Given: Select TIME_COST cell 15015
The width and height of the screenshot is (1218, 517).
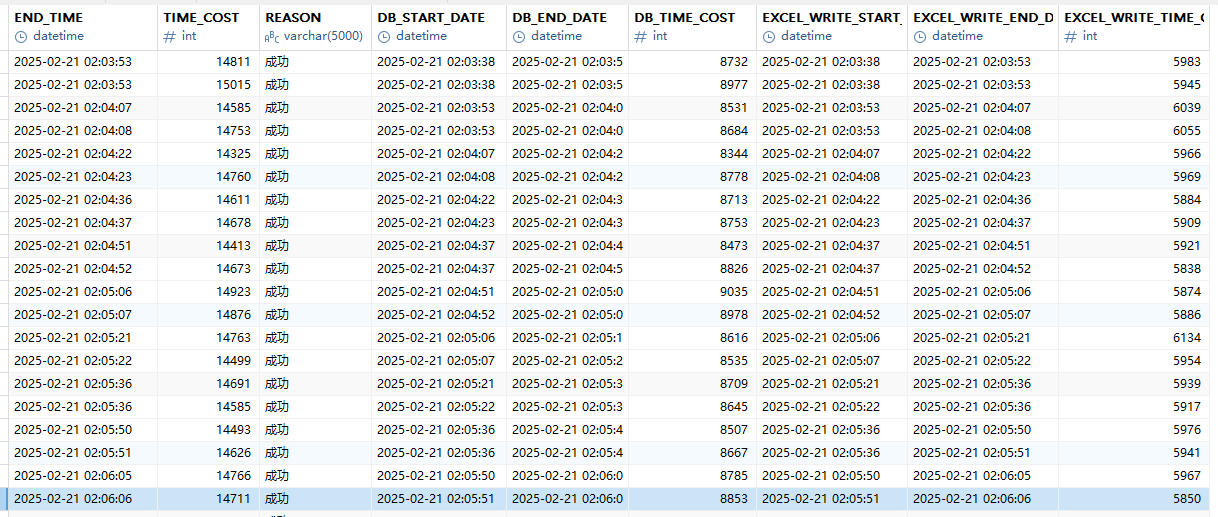Looking at the screenshot, I should coord(209,85).
